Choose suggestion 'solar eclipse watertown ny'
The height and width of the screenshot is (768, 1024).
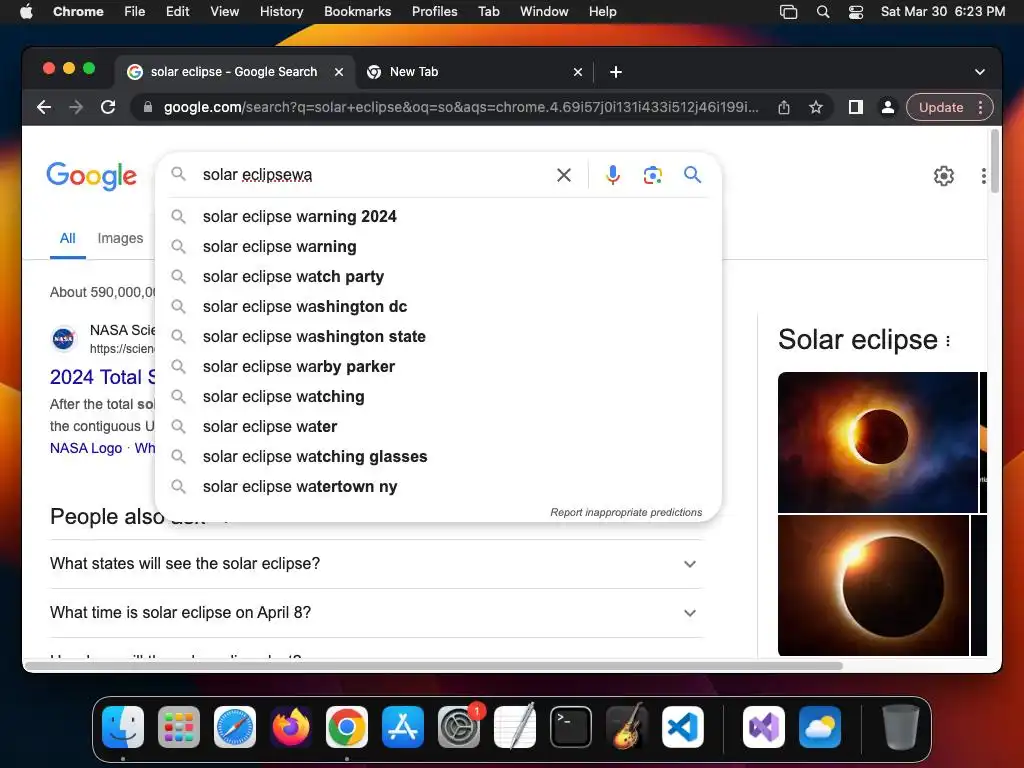(x=438, y=487)
